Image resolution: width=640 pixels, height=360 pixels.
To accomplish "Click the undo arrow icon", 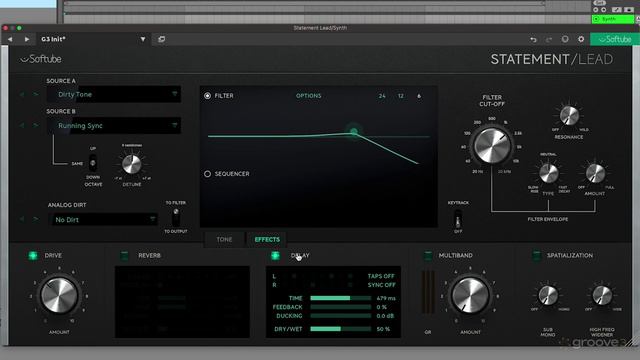I will click(x=533, y=39).
